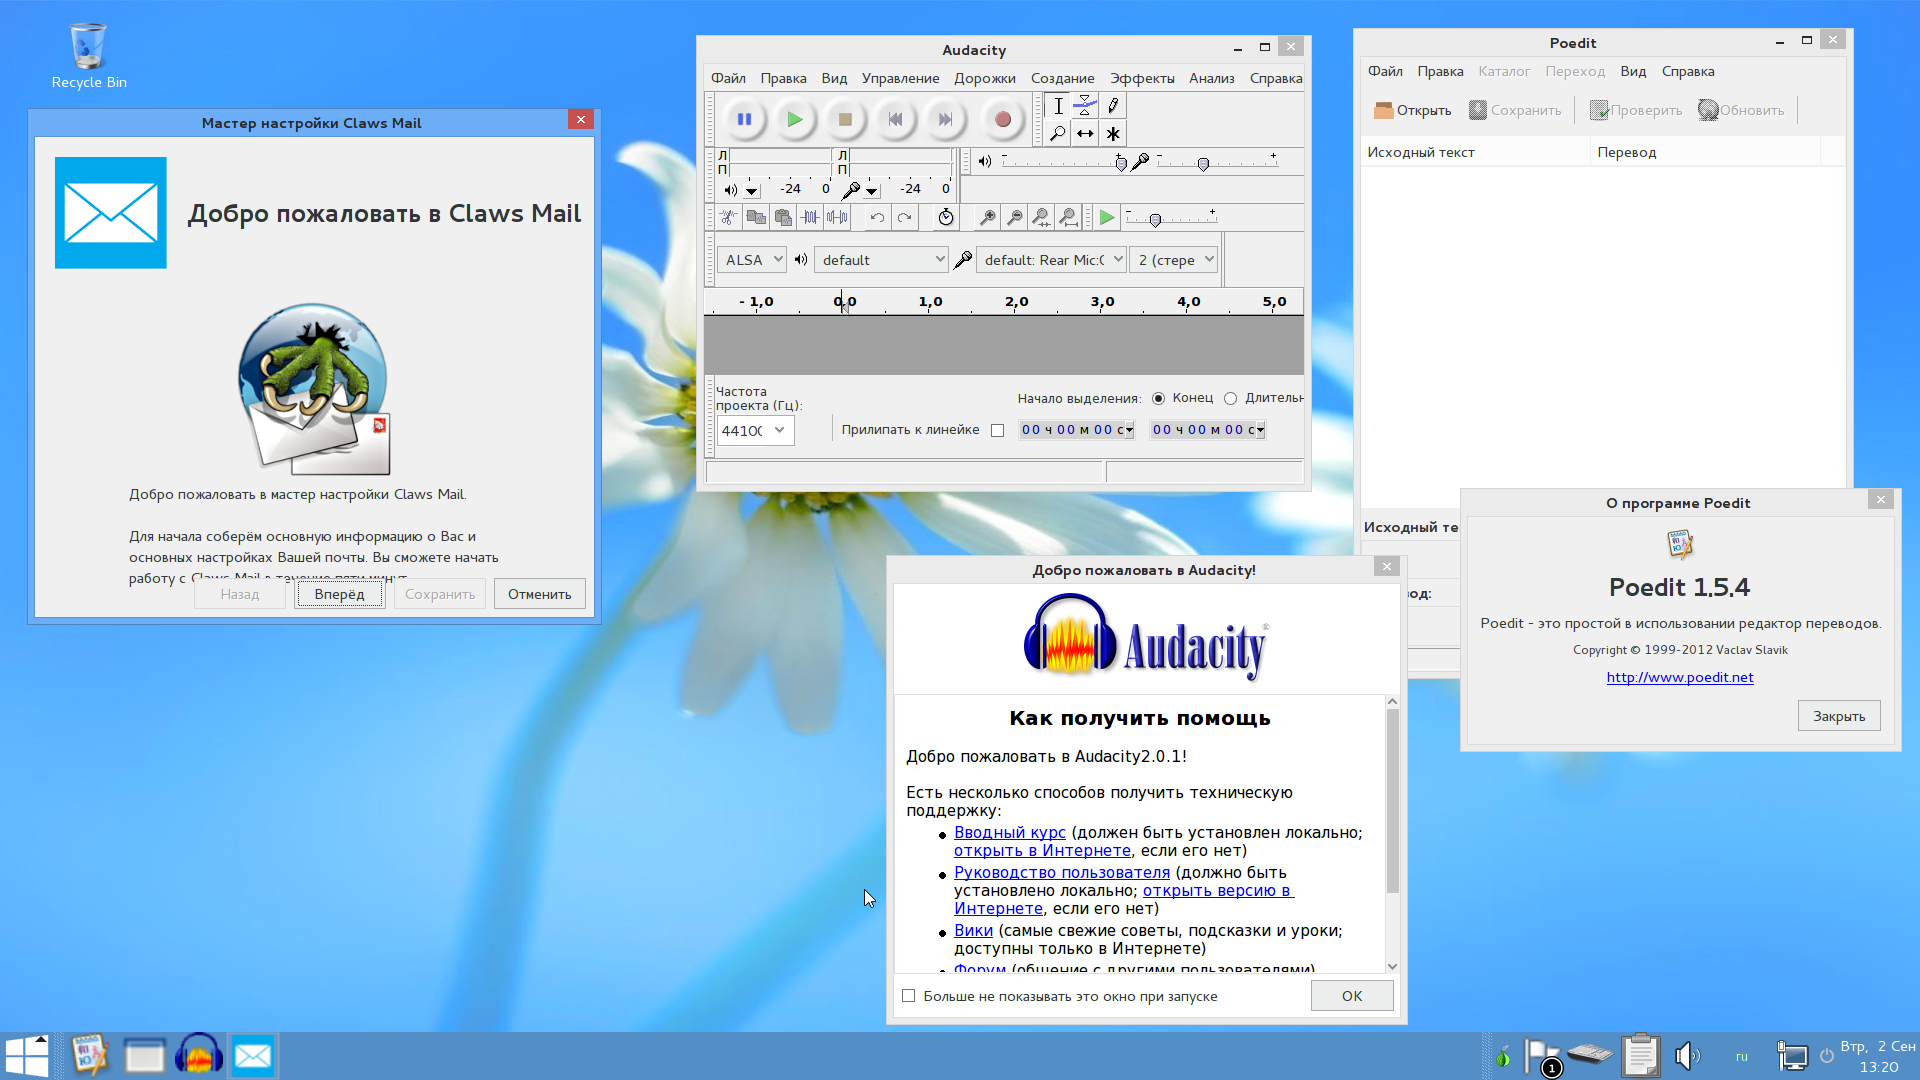Click the Fit Selection zoom icon in Audacity

point(1041,217)
